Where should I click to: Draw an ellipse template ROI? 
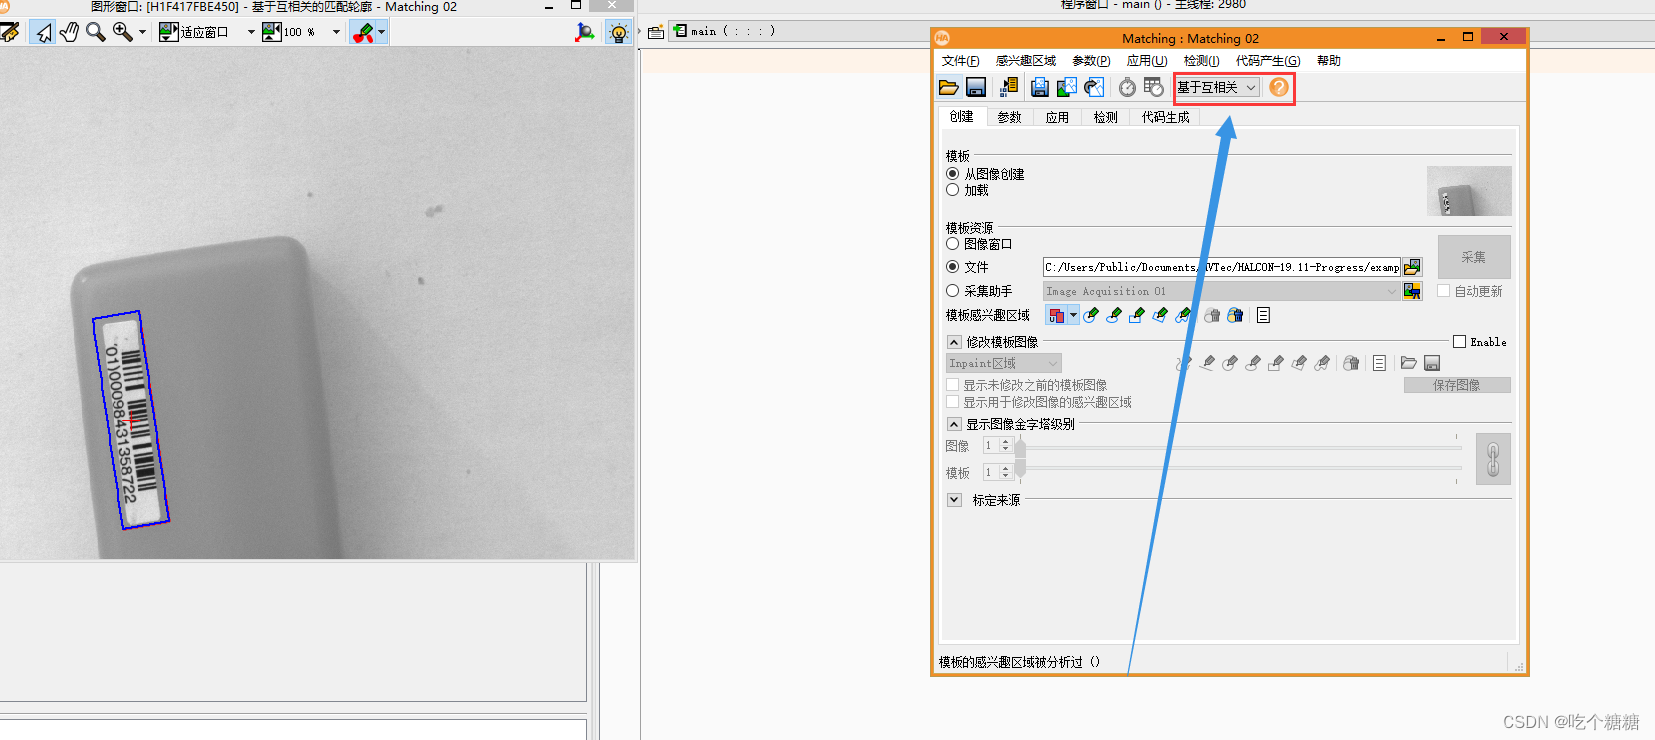pos(1114,315)
